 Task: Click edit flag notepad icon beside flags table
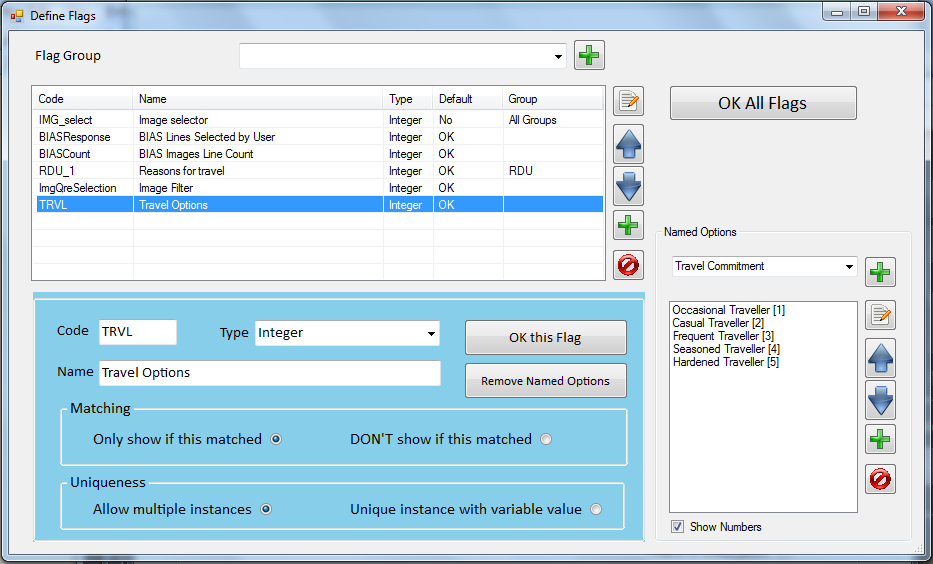click(x=628, y=101)
